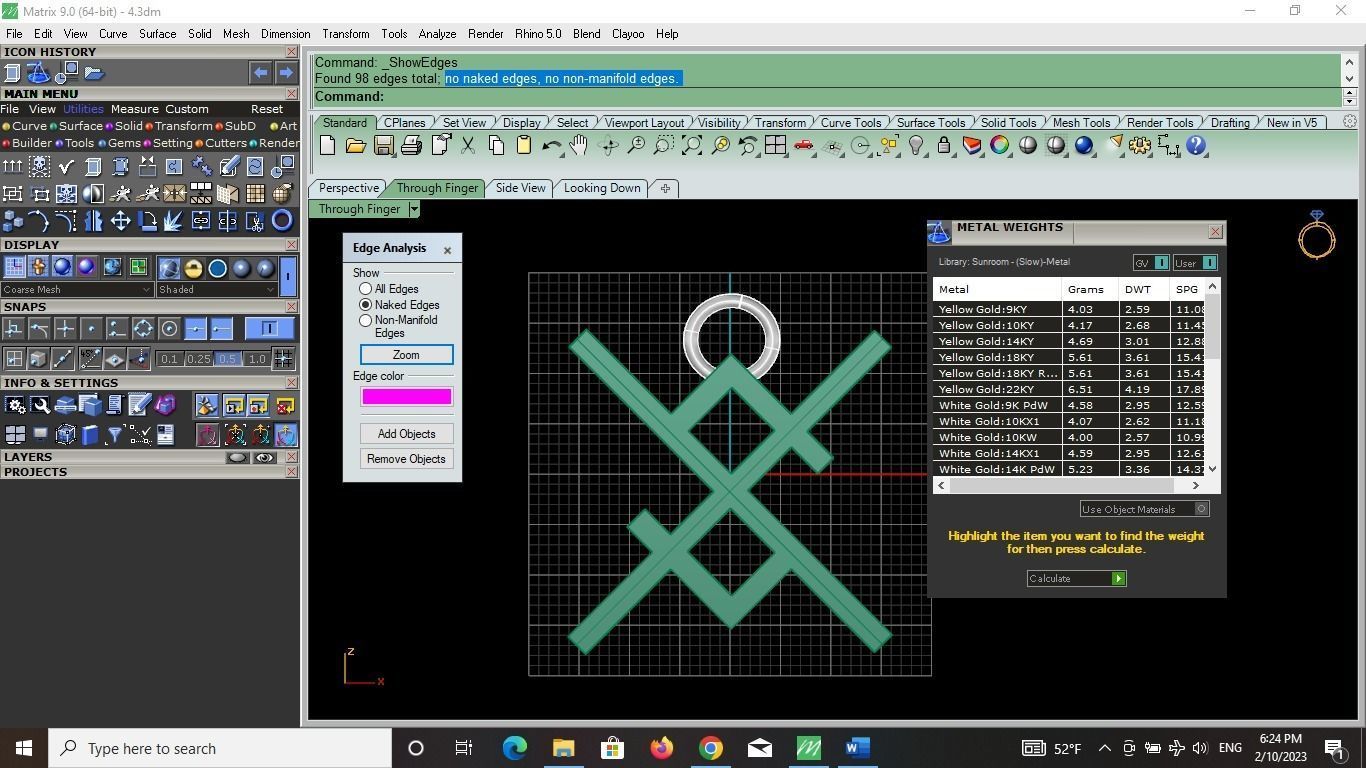
Task: Click the blue ring torus icon
Action: (x=282, y=221)
